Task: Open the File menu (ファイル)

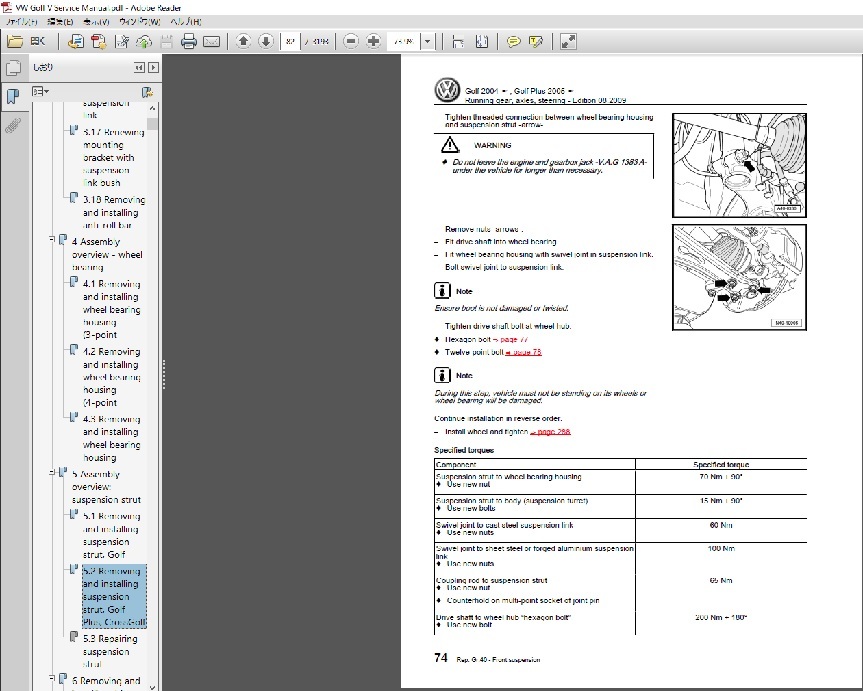Action: pos(21,21)
